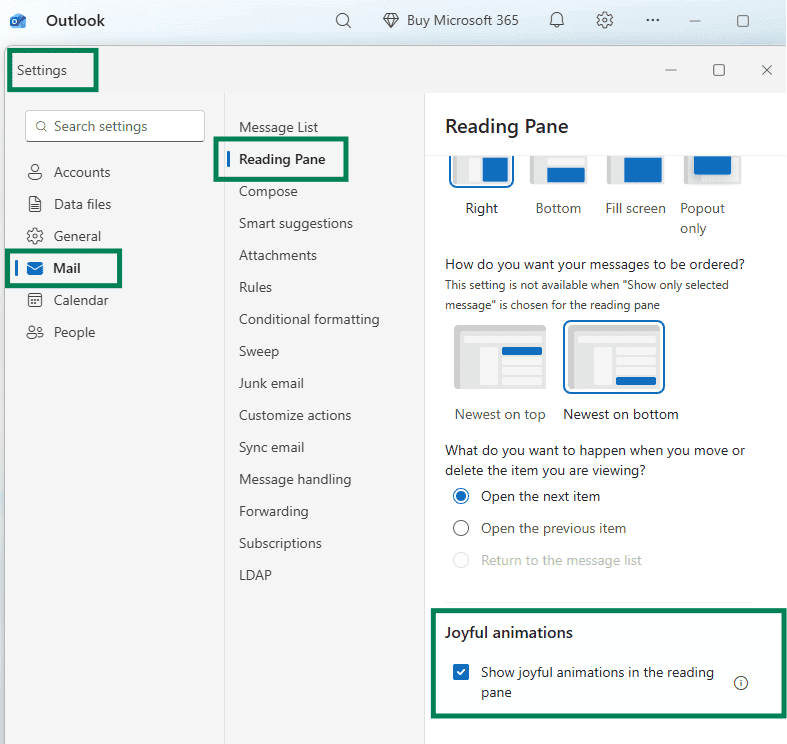Go to Accounts settings category
This screenshot has width=787, height=744.
click(x=82, y=172)
